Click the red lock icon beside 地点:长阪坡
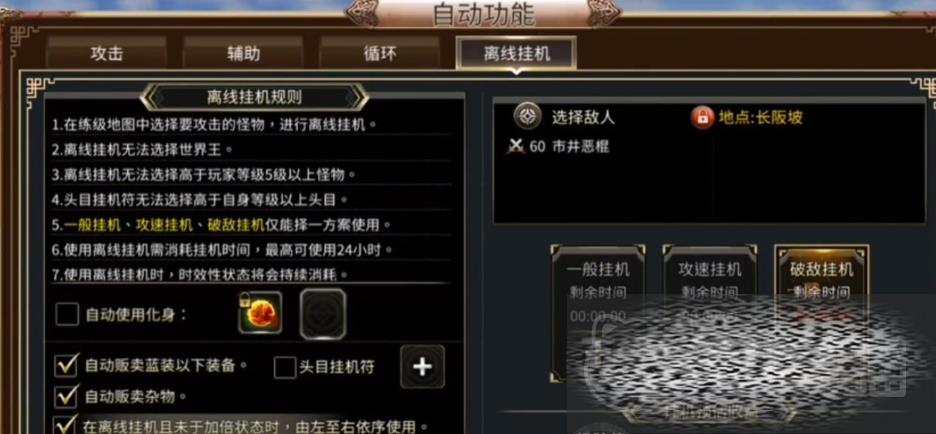The image size is (936, 434). [703, 117]
